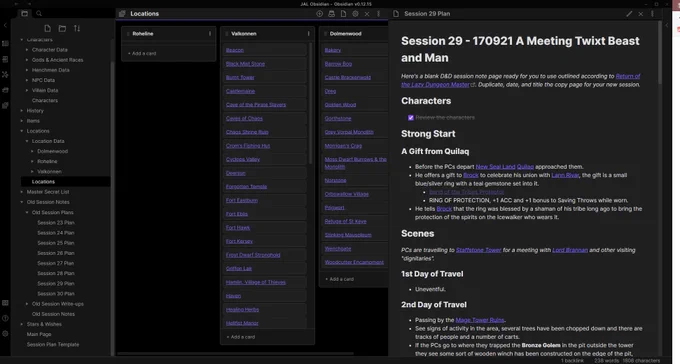Open Main Page note in file tree
680x364 pixels.
pos(39,334)
